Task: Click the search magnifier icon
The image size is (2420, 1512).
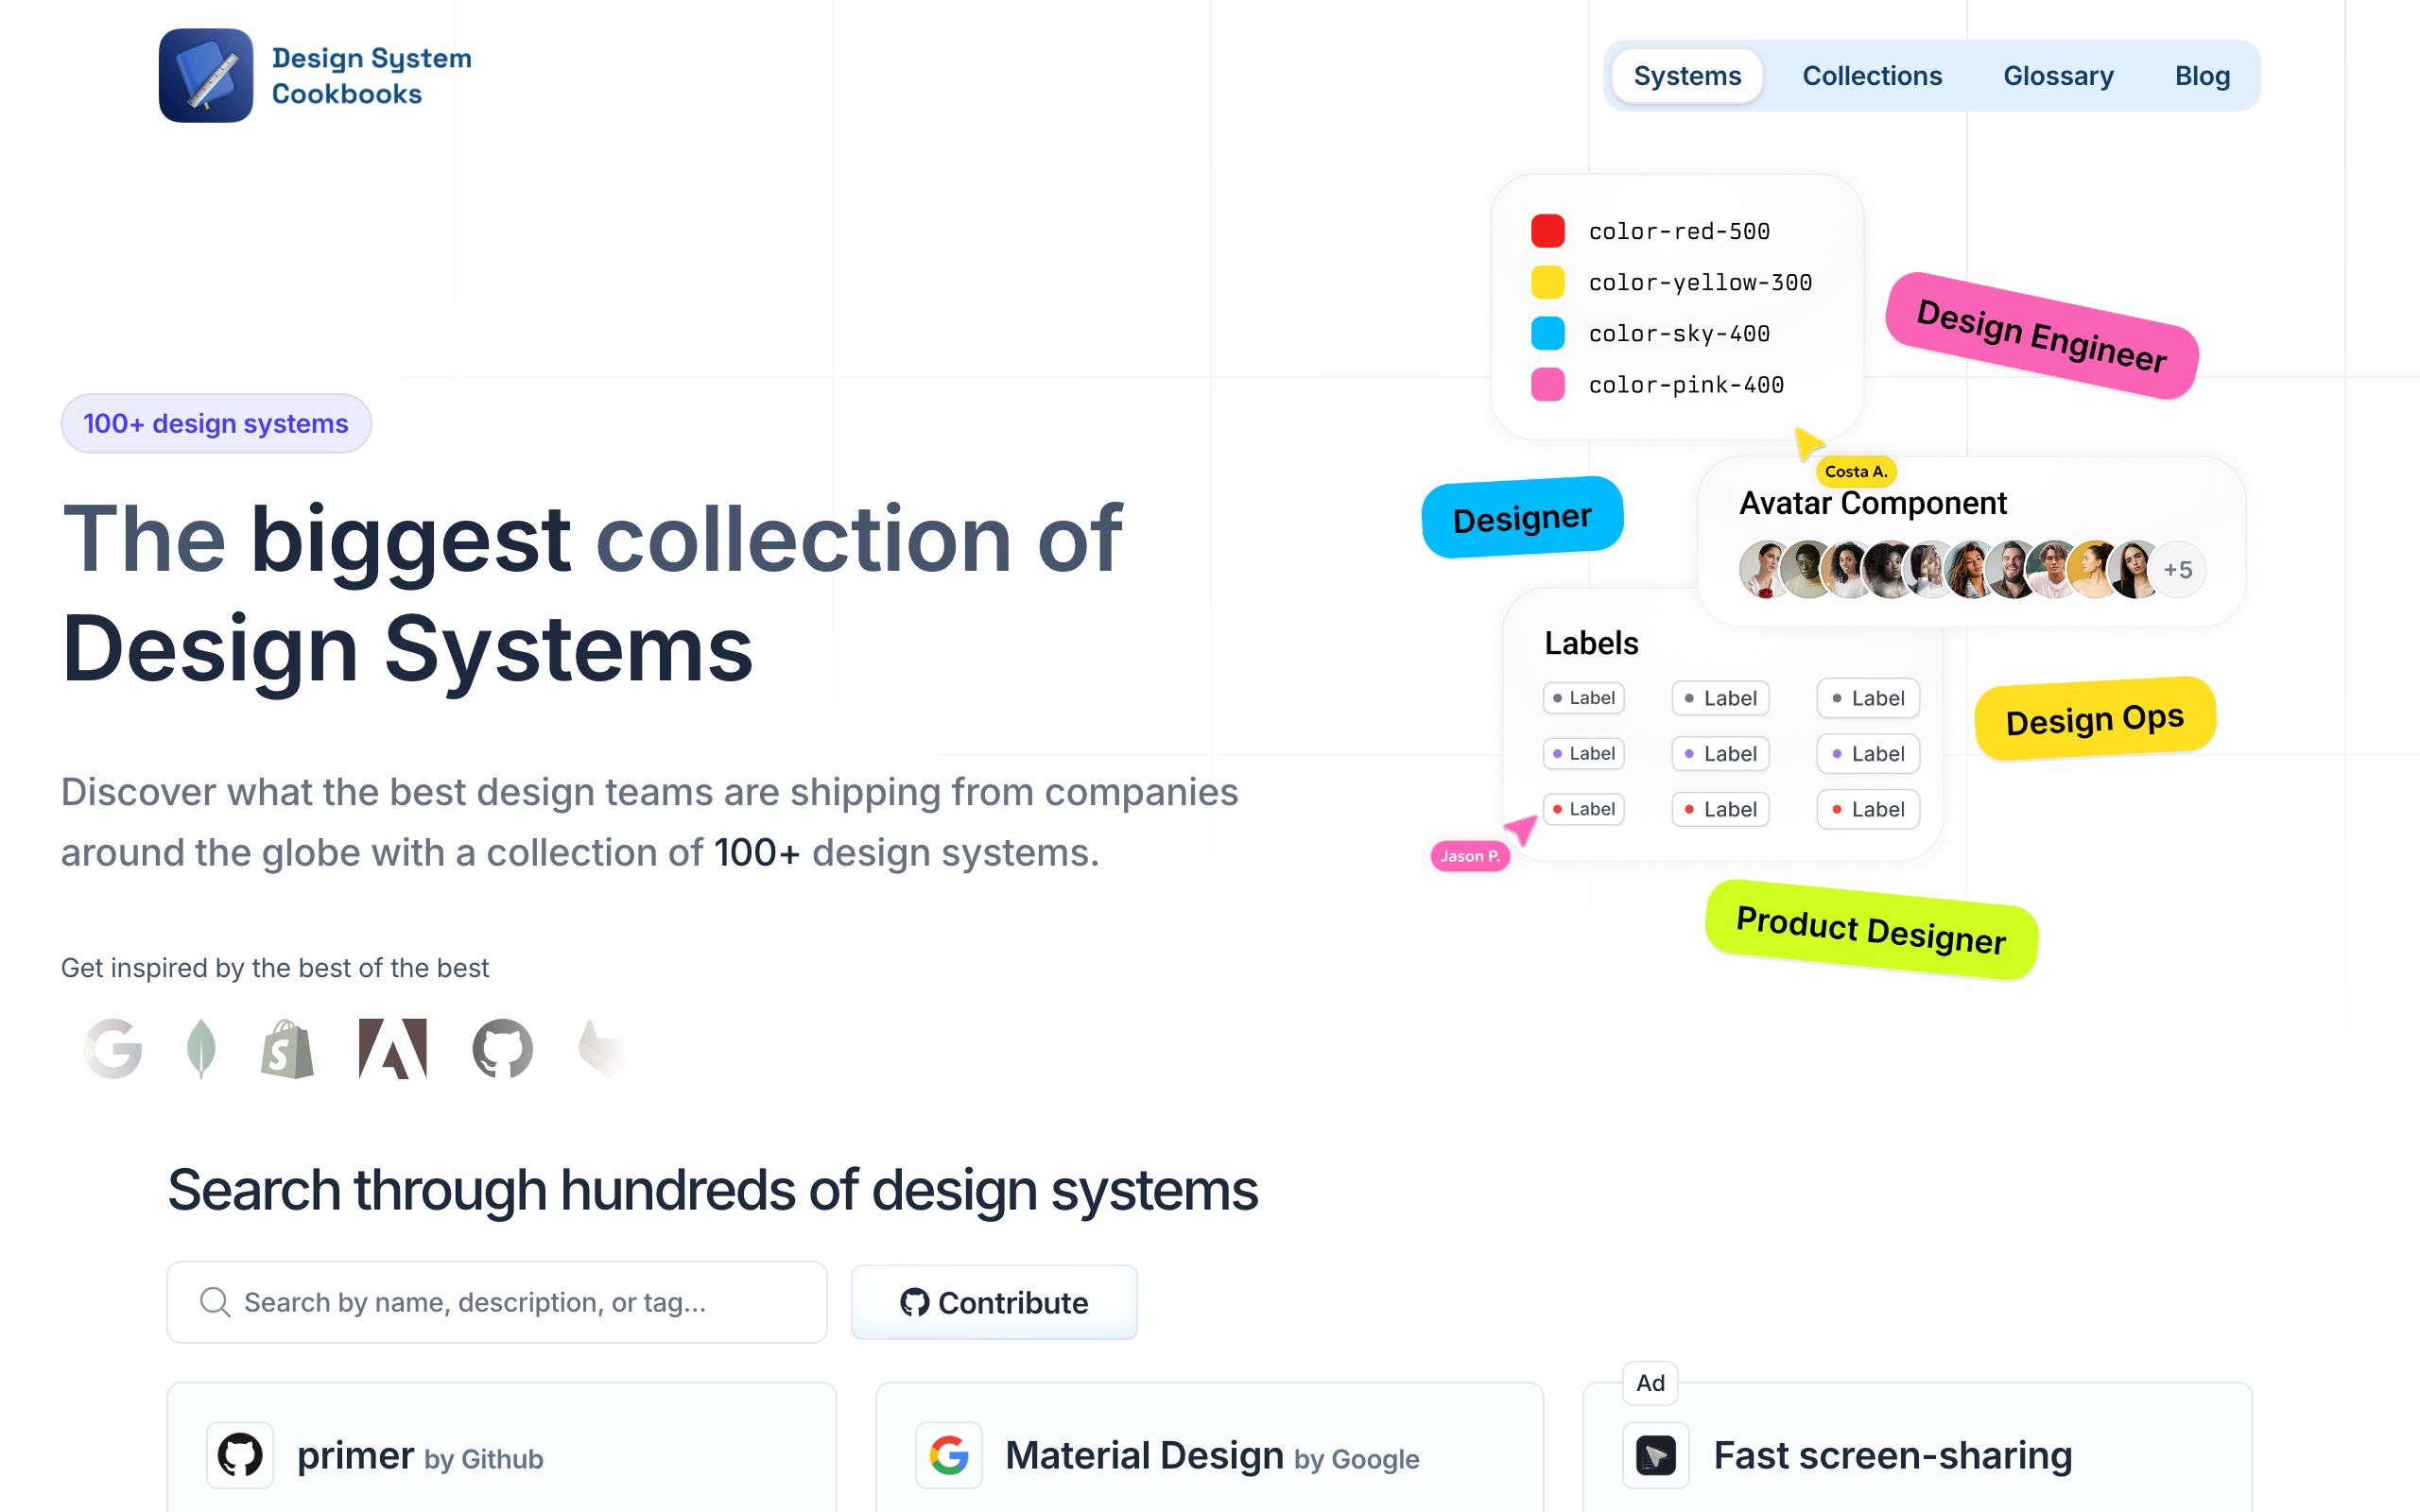Action: 215,1302
